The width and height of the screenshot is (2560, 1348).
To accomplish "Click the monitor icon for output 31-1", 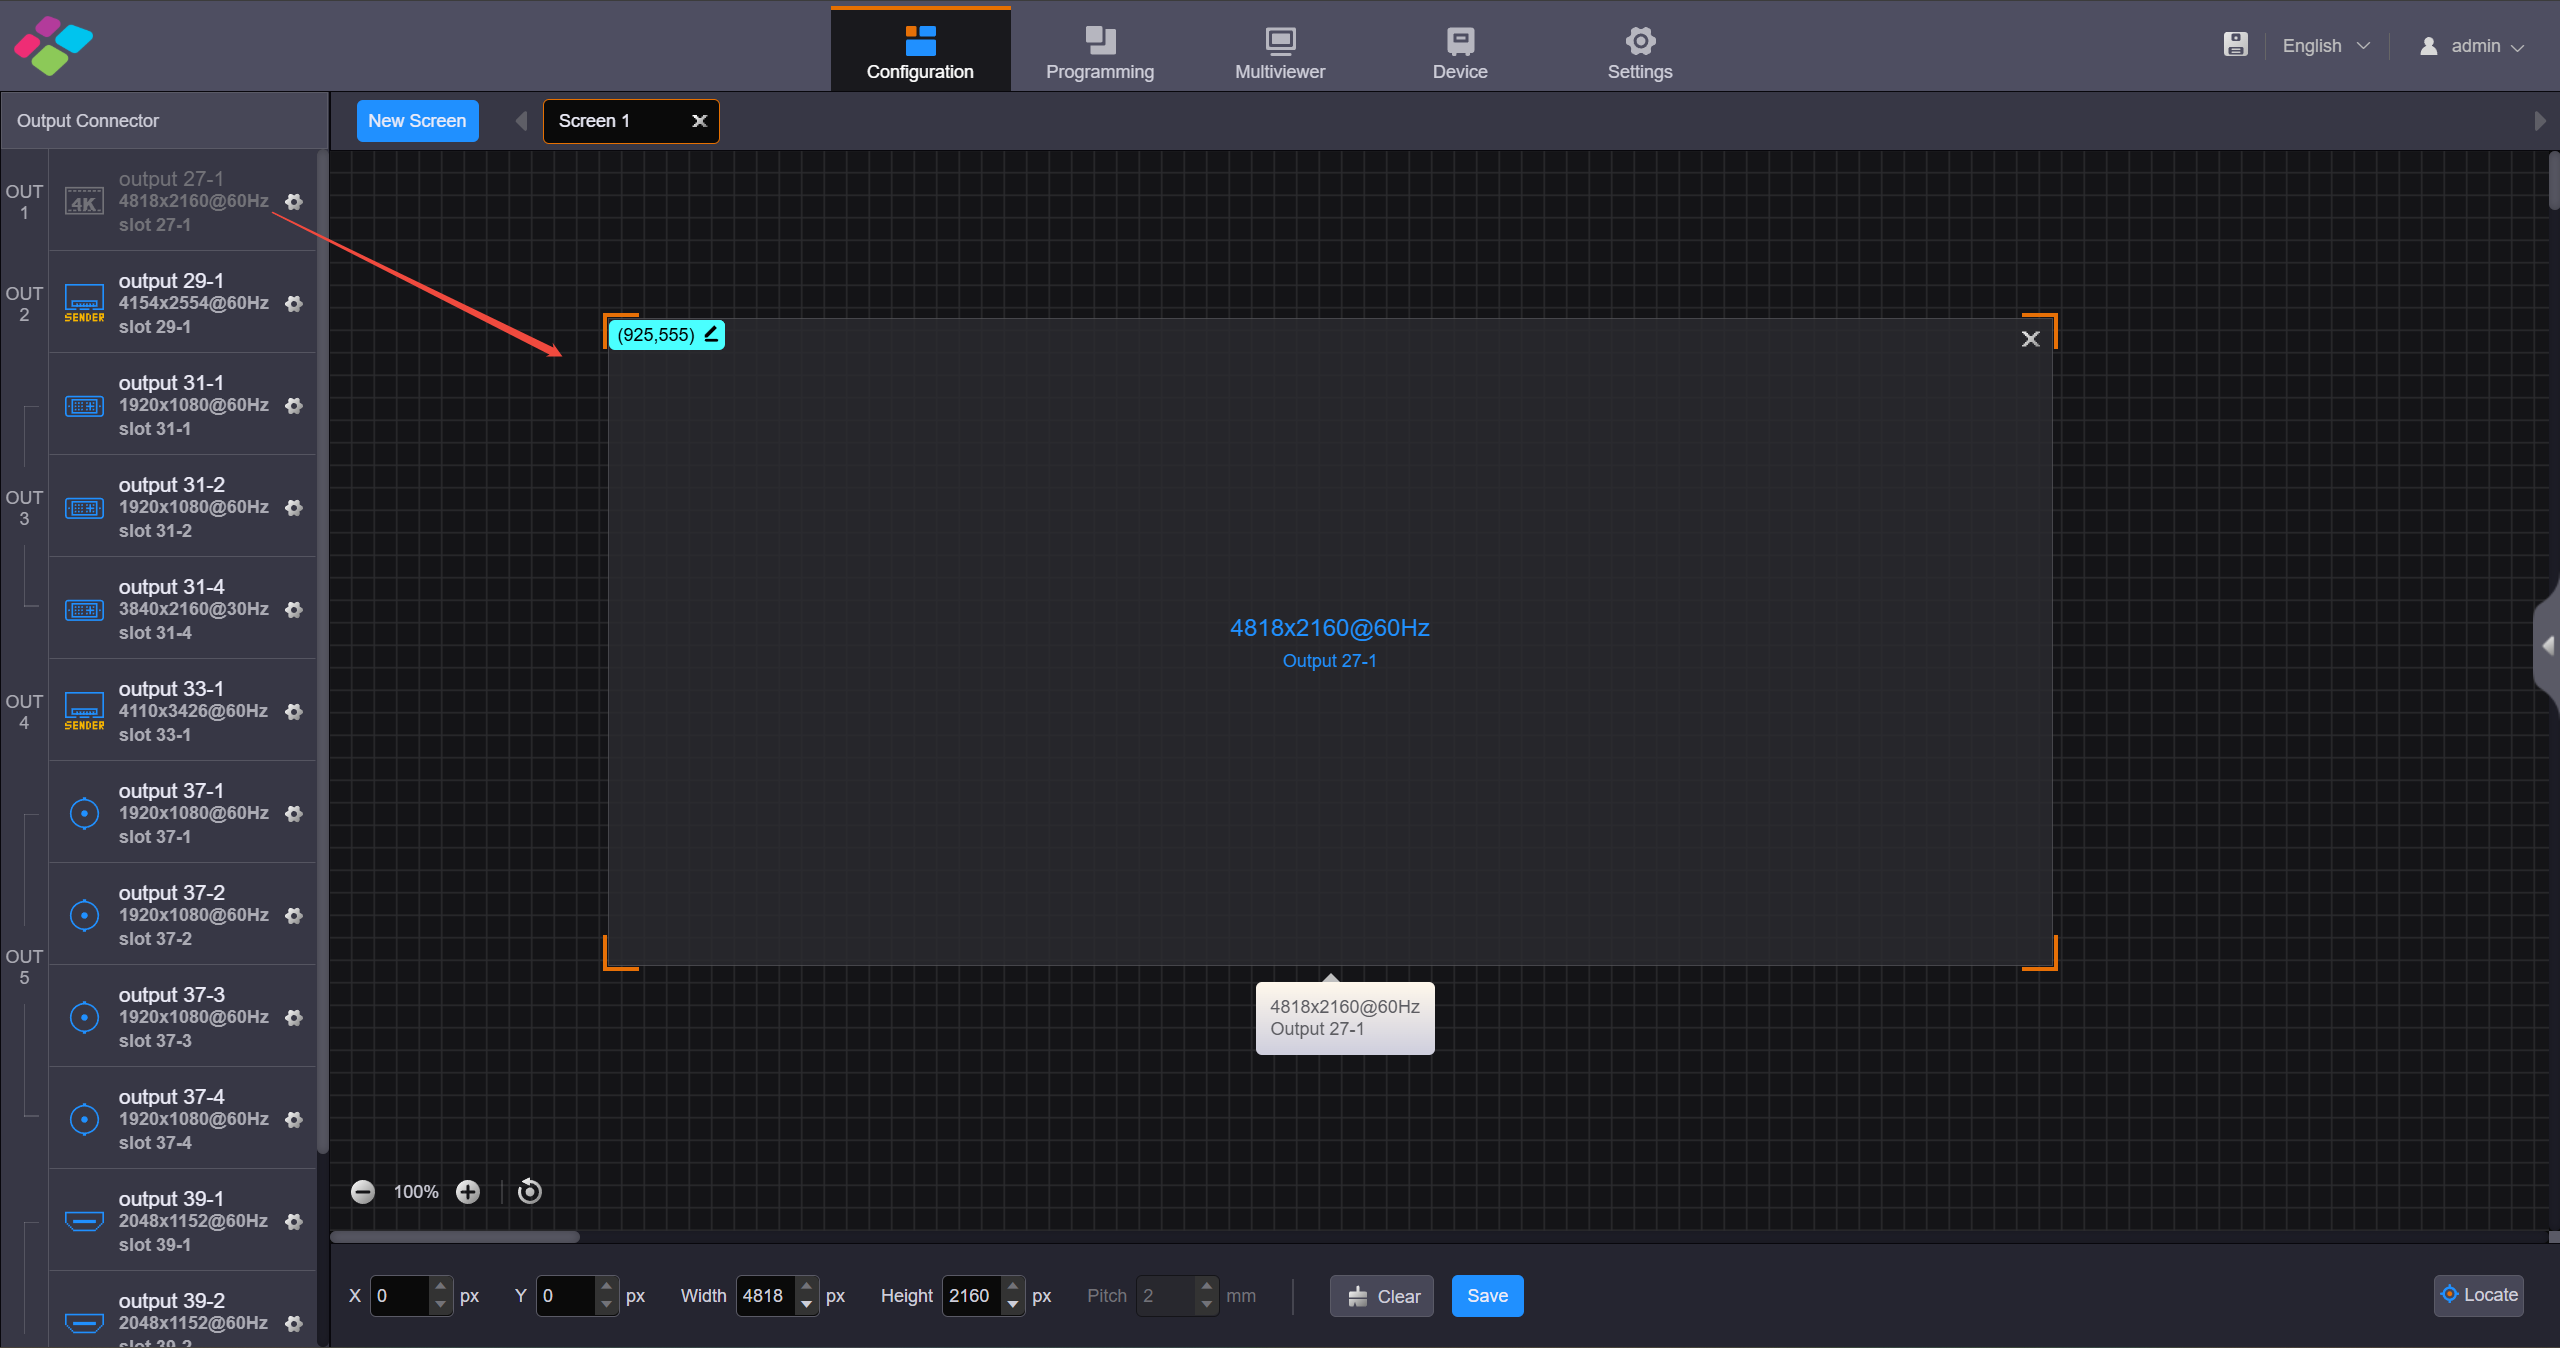I will click(x=84, y=406).
